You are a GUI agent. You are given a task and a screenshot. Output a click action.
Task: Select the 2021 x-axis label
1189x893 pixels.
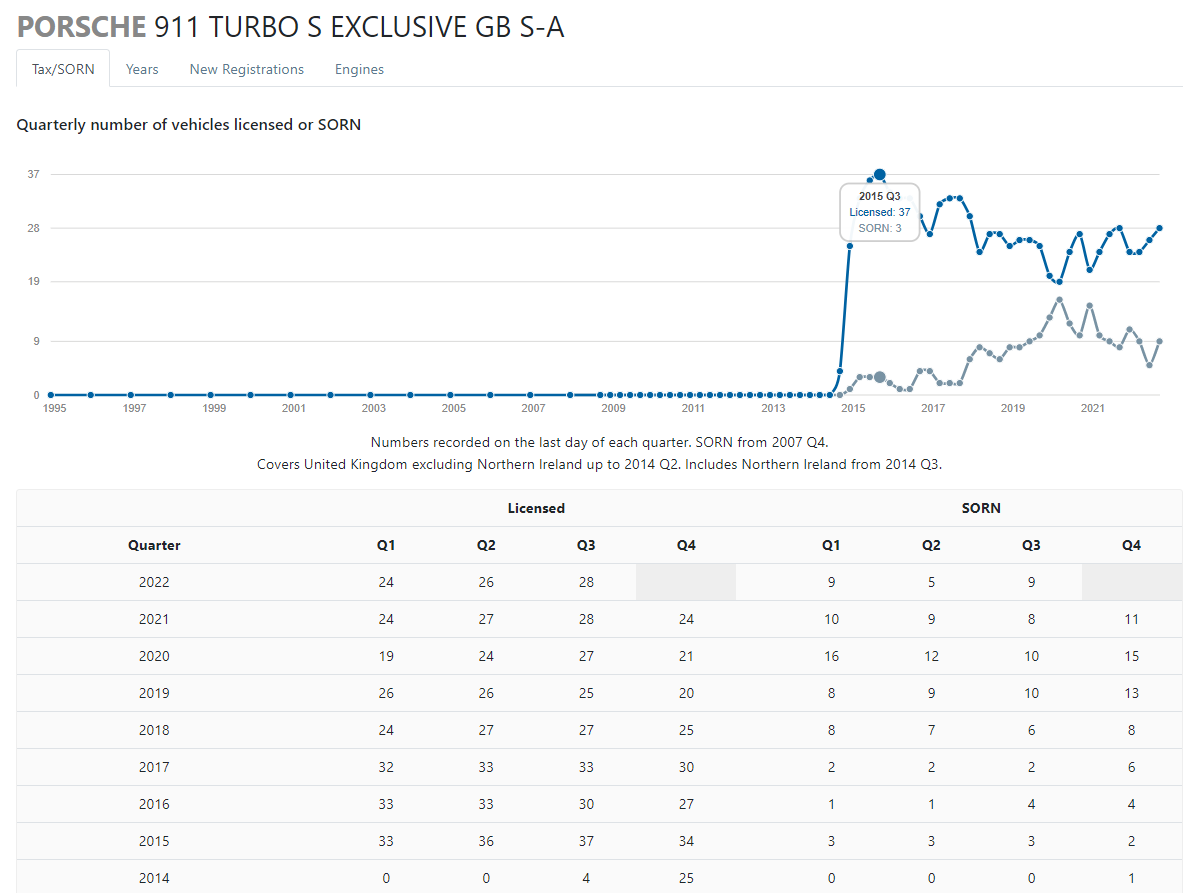coord(1093,408)
